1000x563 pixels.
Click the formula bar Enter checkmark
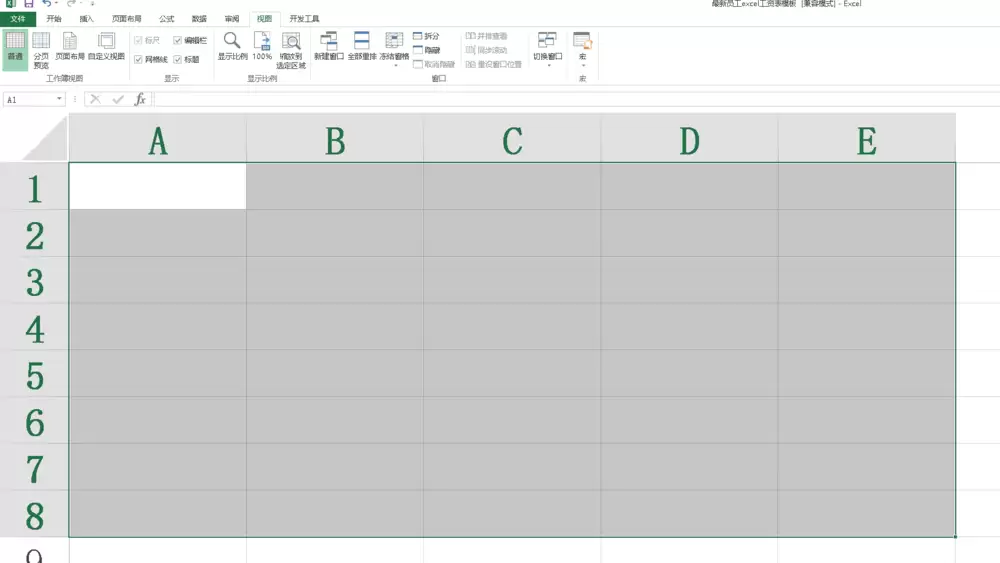tap(118, 99)
